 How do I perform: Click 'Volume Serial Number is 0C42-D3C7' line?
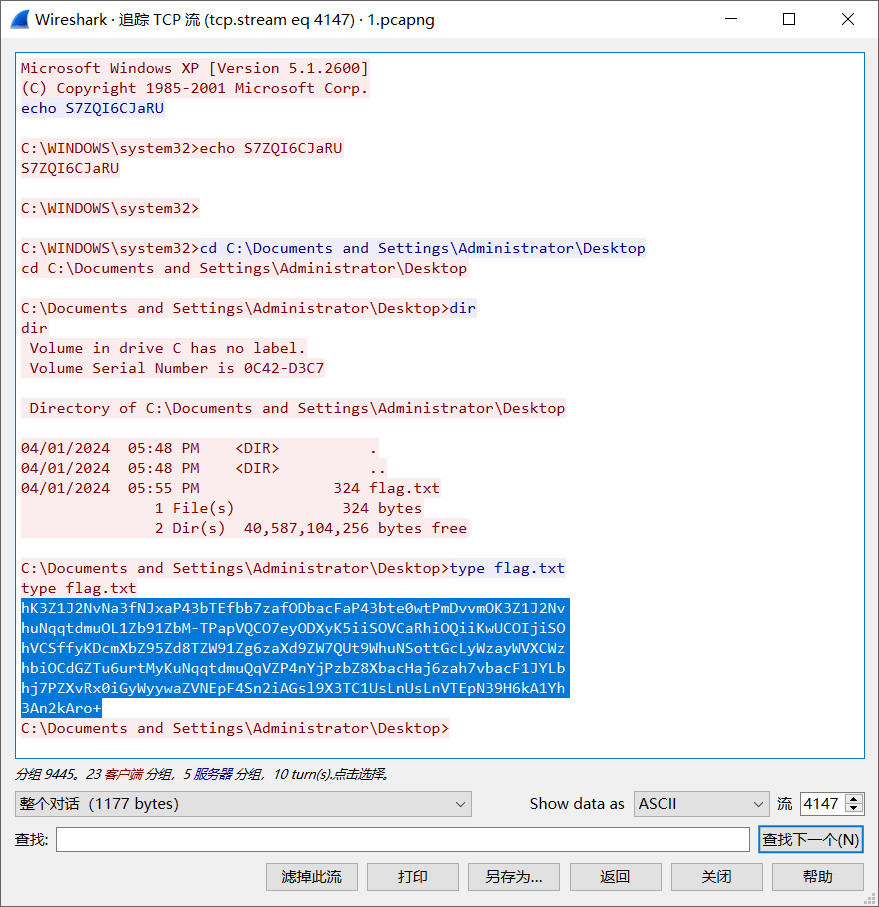pos(176,368)
